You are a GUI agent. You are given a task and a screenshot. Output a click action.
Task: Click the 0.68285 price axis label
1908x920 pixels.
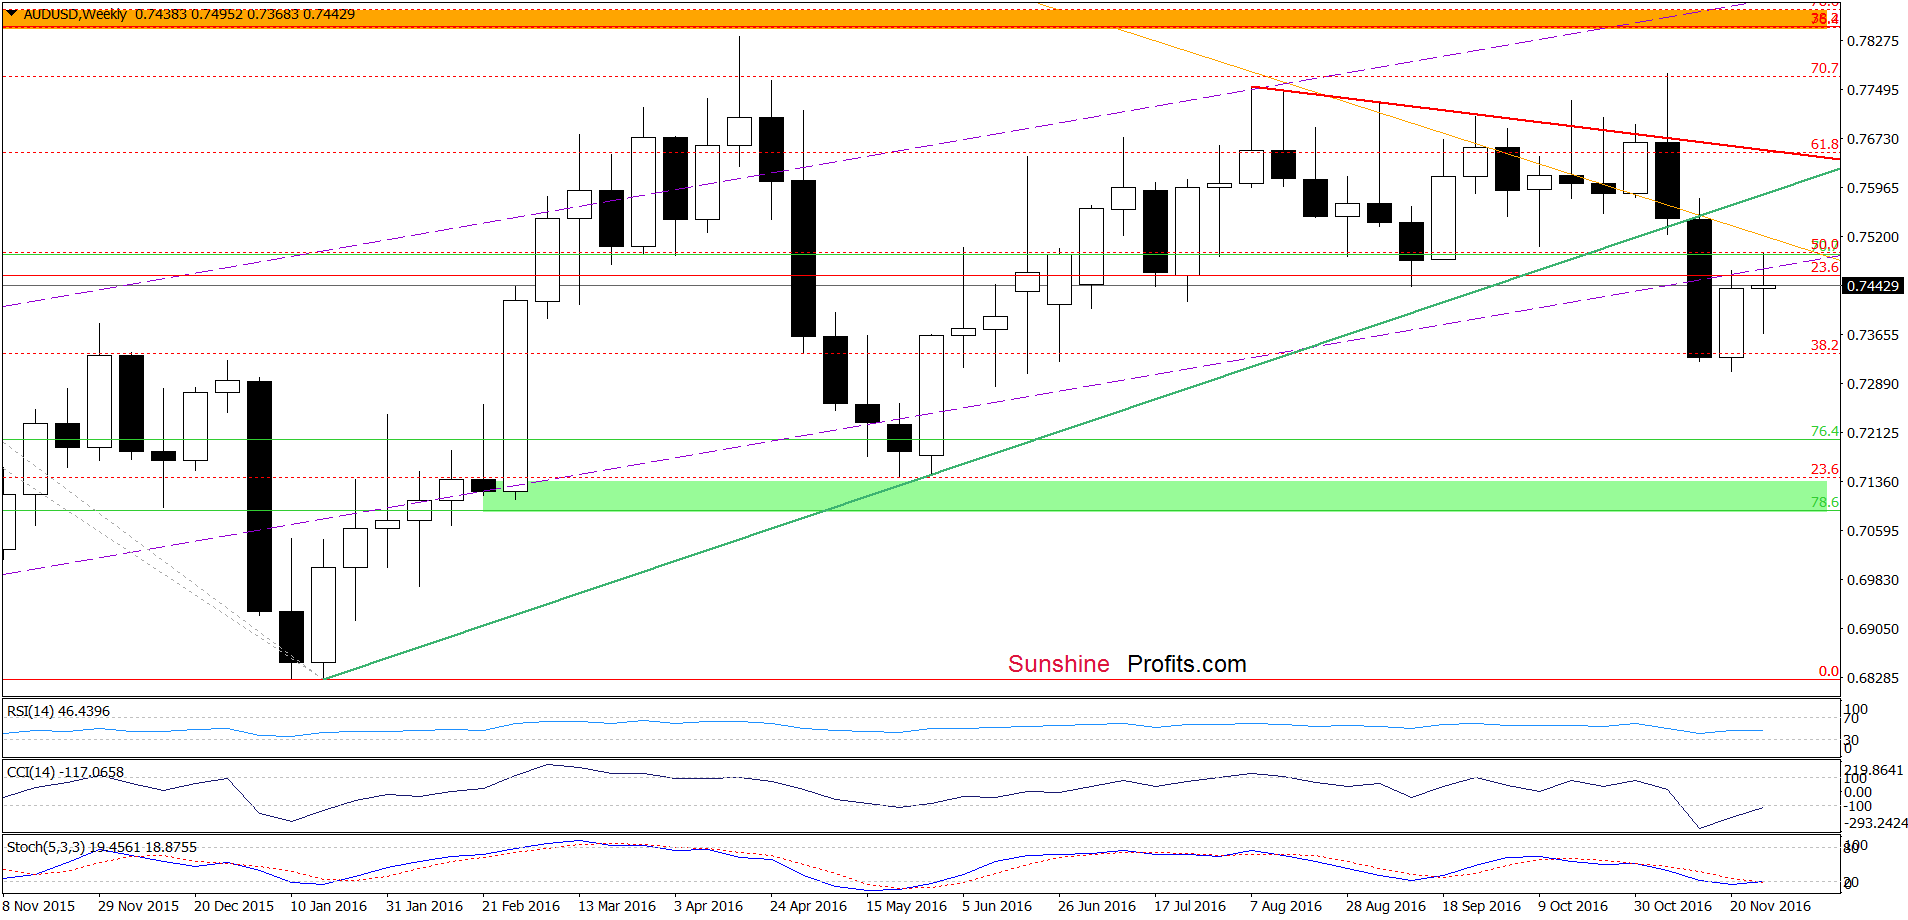click(x=1873, y=678)
